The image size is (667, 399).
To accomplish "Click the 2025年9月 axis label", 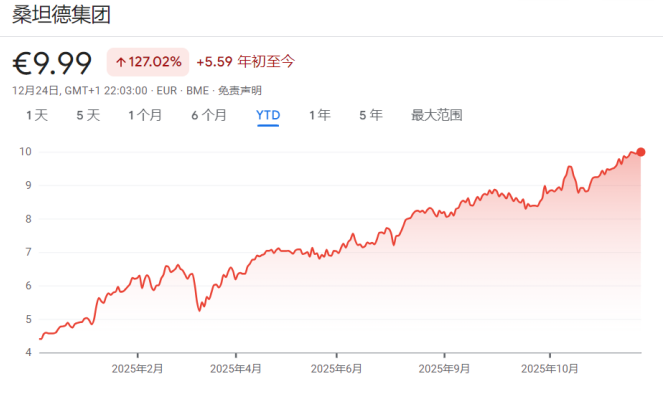I will pyautogui.click(x=444, y=369).
